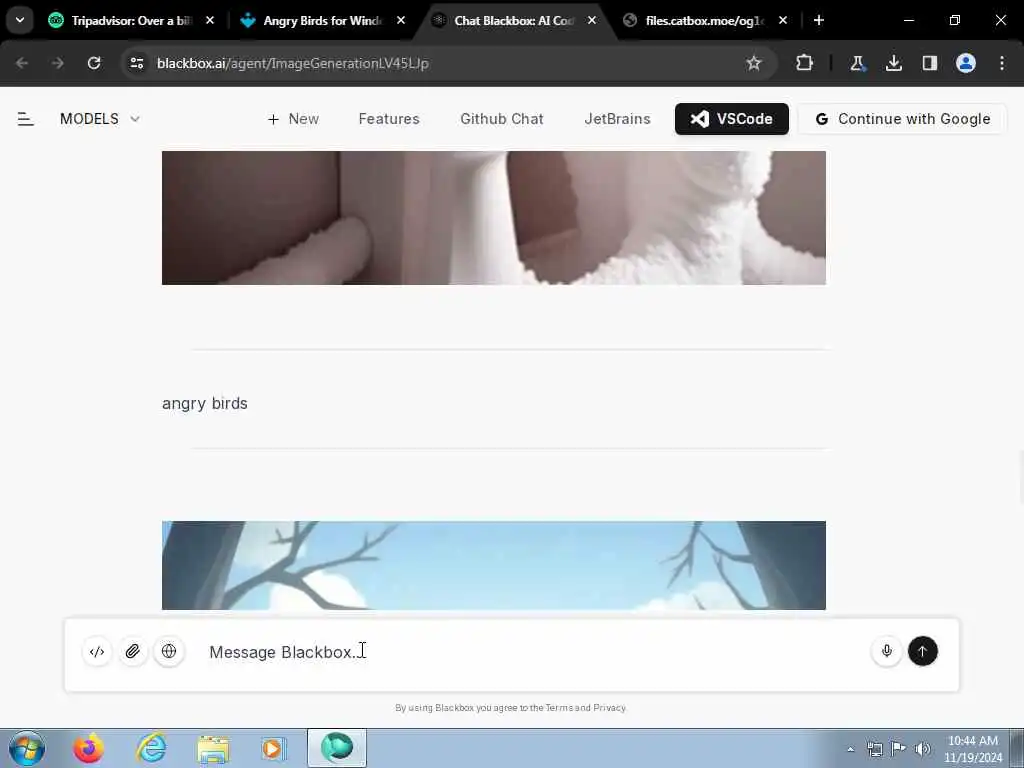The height and width of the screenshot is (768, 1024).
Task: Open the generated sky and branches image
Action: tap(494, 566)
